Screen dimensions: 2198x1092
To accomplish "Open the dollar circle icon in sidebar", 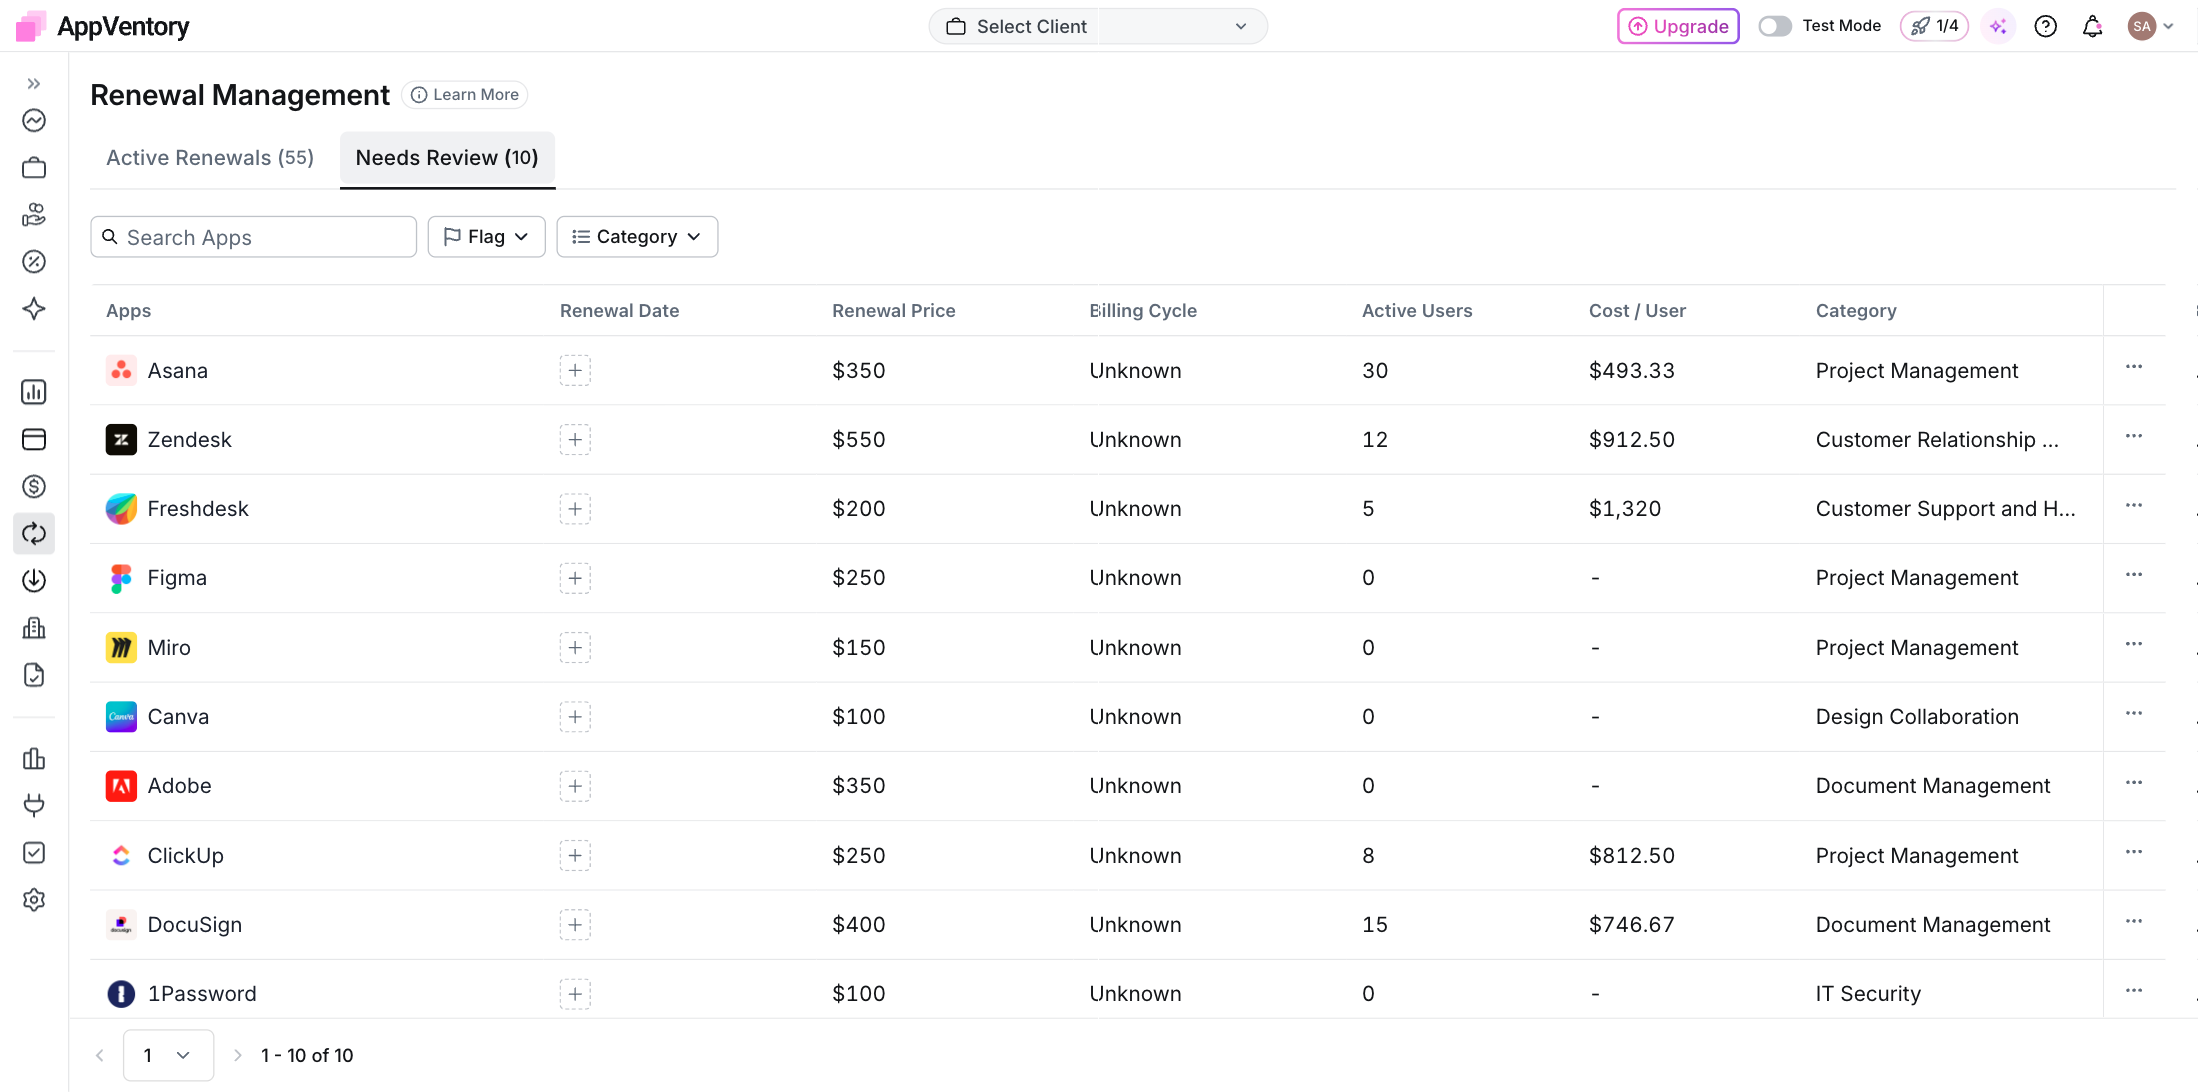I will (34, 487).
